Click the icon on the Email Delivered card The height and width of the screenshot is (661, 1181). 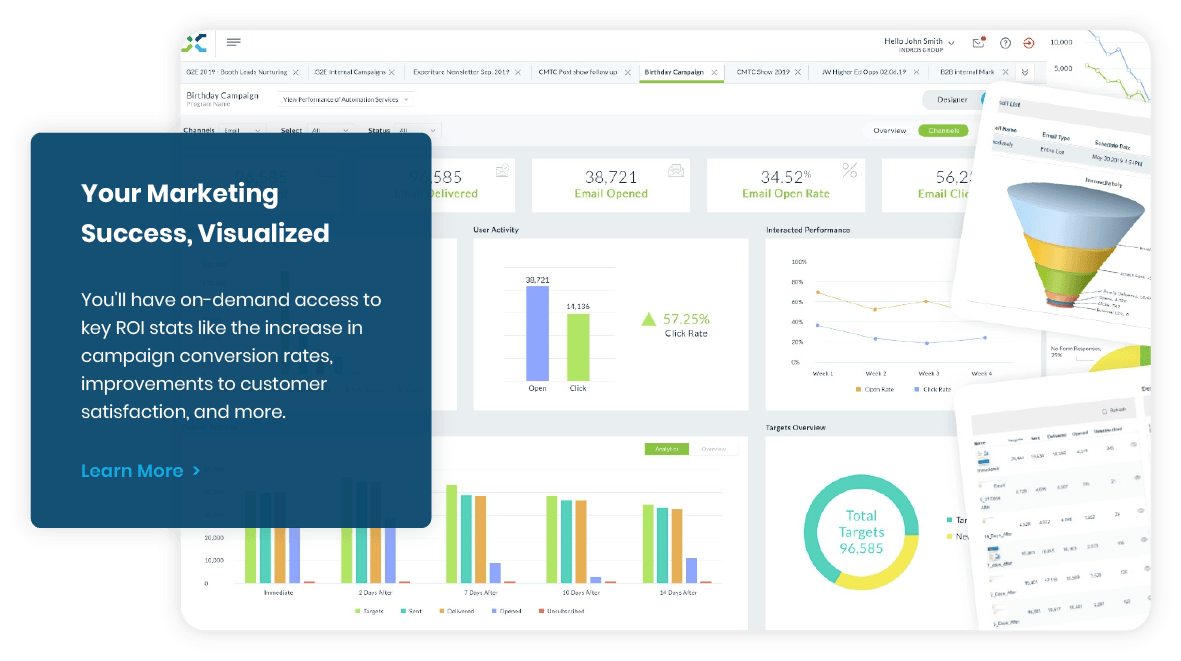coord(502,171)
